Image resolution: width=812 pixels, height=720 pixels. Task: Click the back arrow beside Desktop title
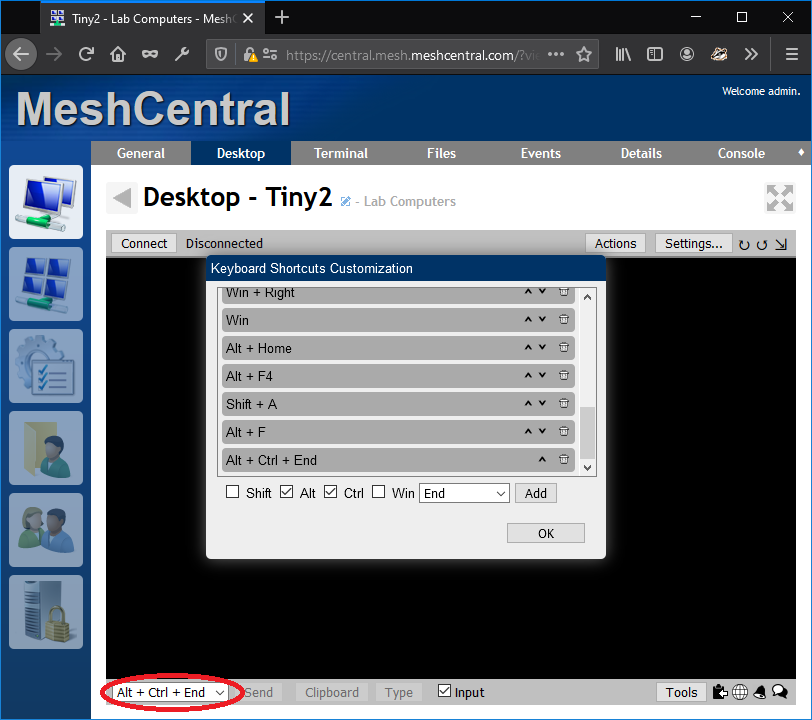pyautogui.click(x=122, y=198)
